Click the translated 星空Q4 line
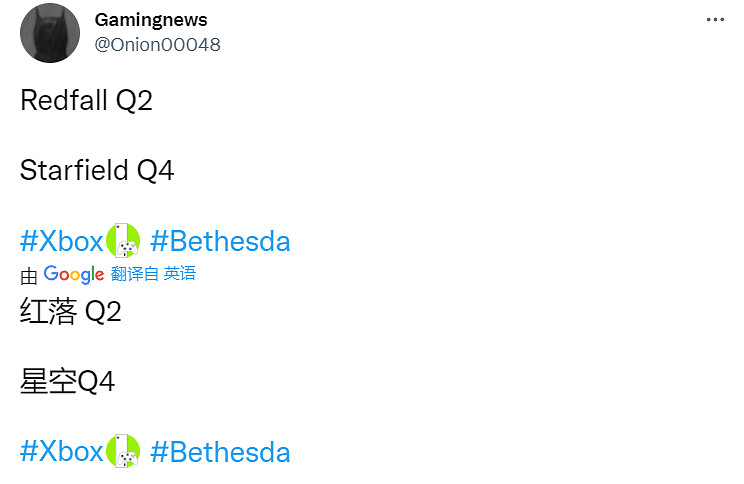Viewport: 744px width, 484px height. coord(68,382)
